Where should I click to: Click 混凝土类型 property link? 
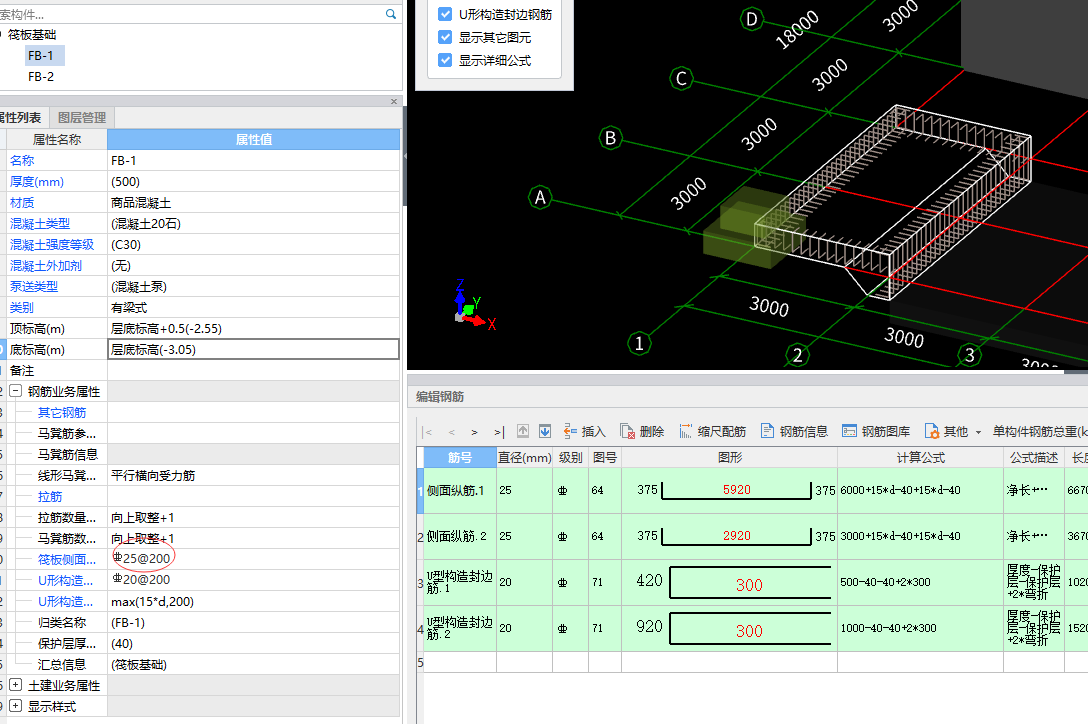[x=40, y=224]
